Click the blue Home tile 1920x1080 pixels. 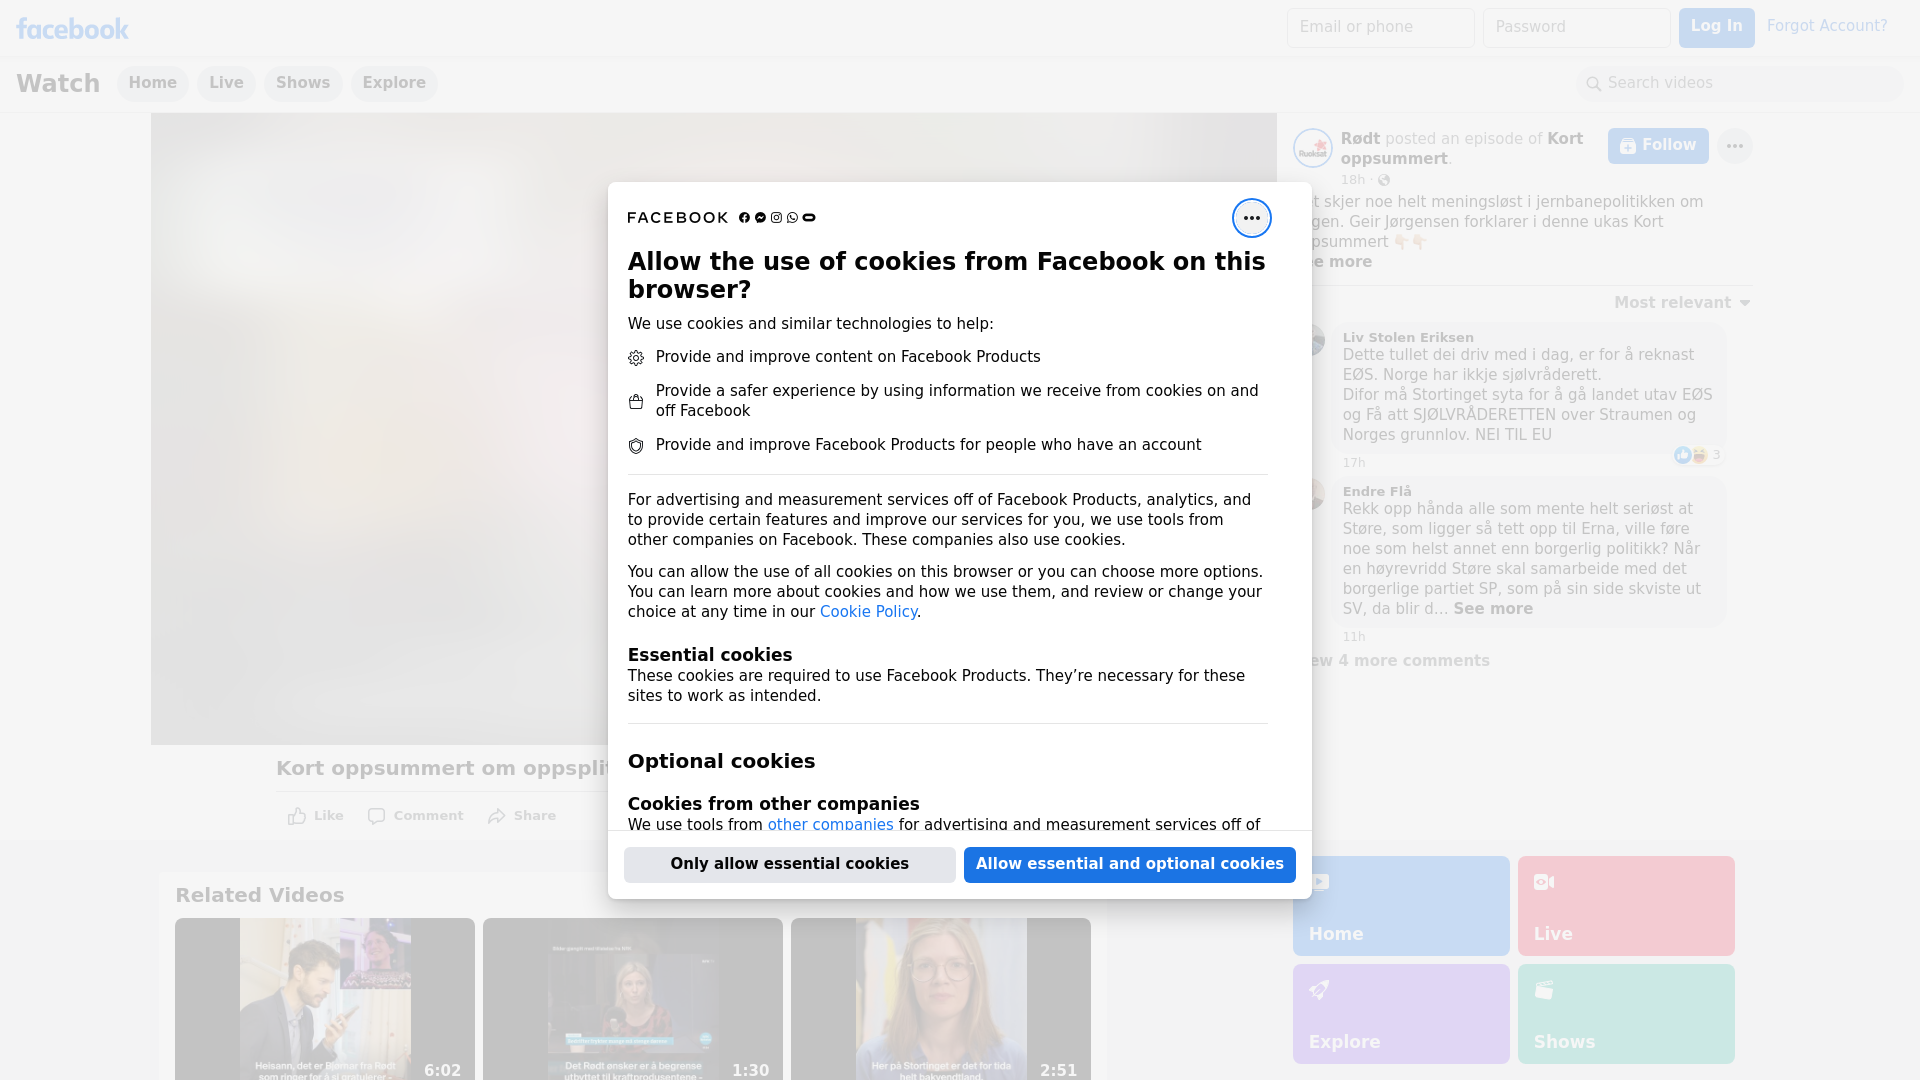point(1401,906)
